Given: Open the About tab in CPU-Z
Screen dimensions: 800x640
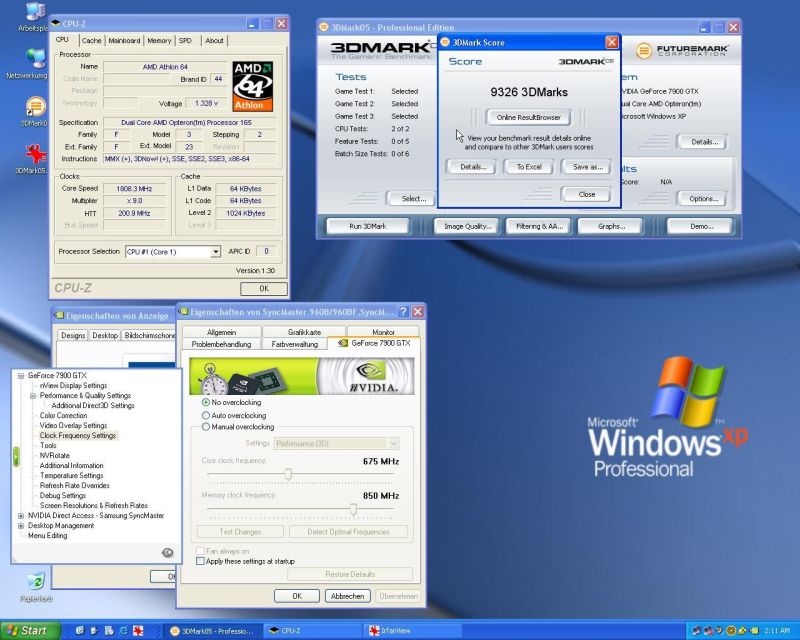Looking at the screenshot, I should [x=214, y=40].
